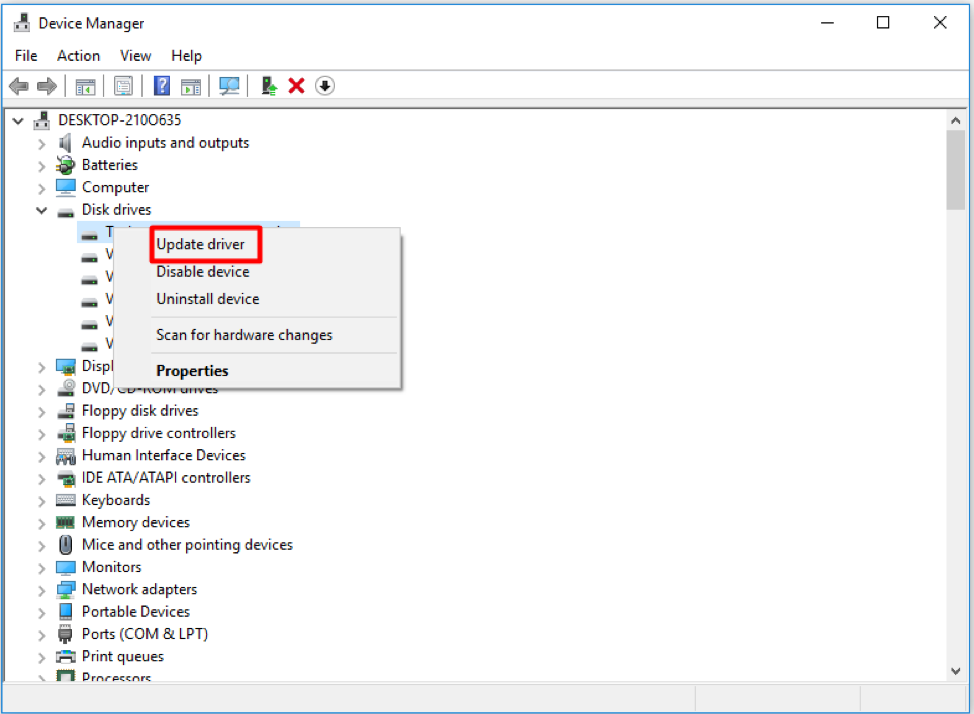This screenshot has height=714, width=974.
Task: Expand the Batteries node chevron
Action: click(42, 167)
